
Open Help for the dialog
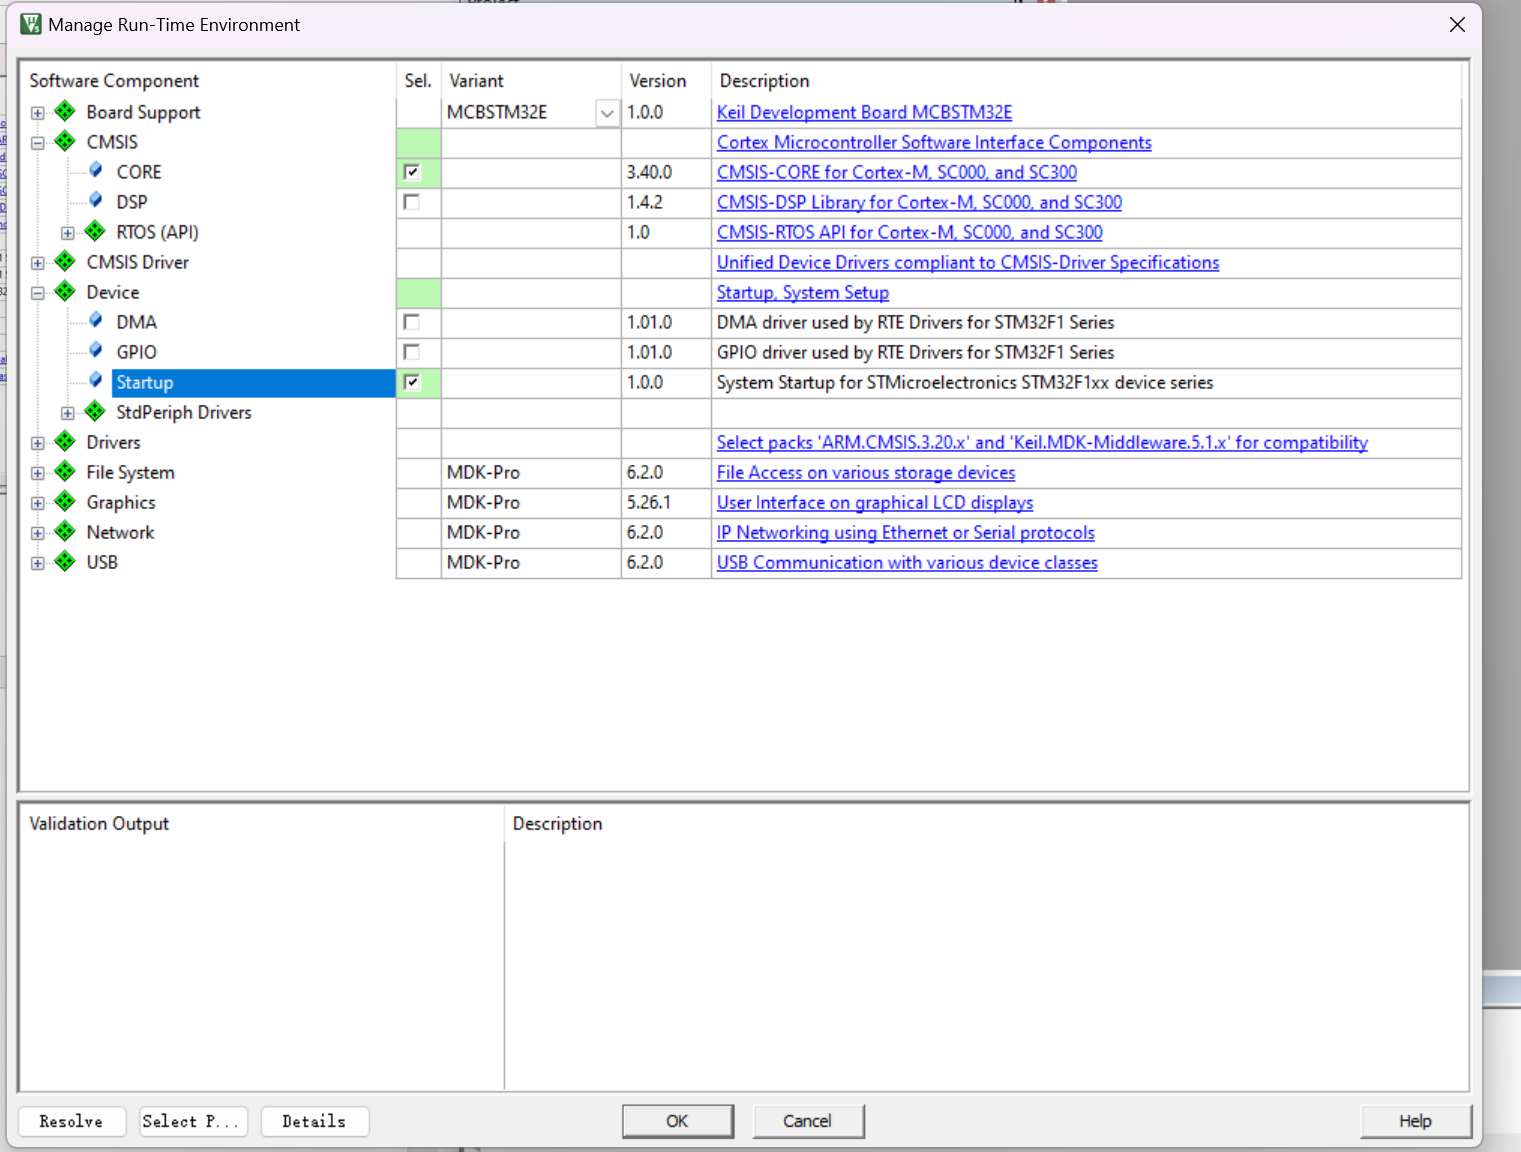(x=1415, y=1121)
